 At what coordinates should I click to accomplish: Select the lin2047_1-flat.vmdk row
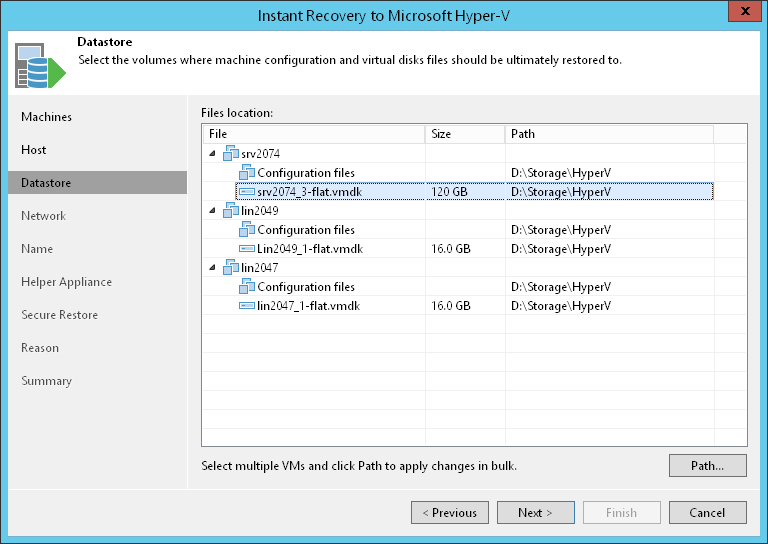point(309,306)
